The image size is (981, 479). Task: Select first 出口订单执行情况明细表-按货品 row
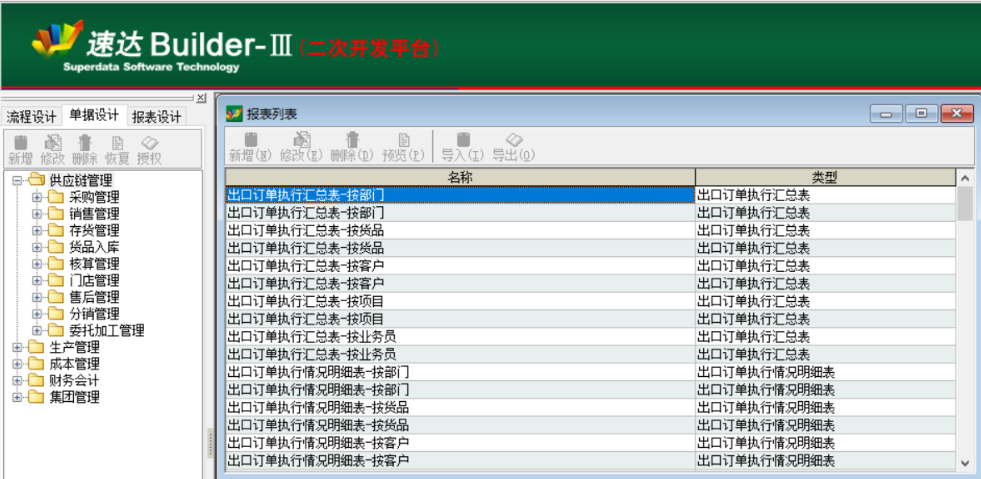[460, 408]
